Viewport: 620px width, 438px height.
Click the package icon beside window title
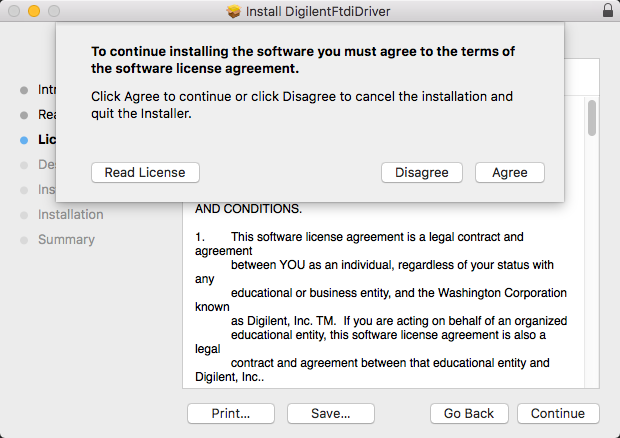[x=234, y=11]
